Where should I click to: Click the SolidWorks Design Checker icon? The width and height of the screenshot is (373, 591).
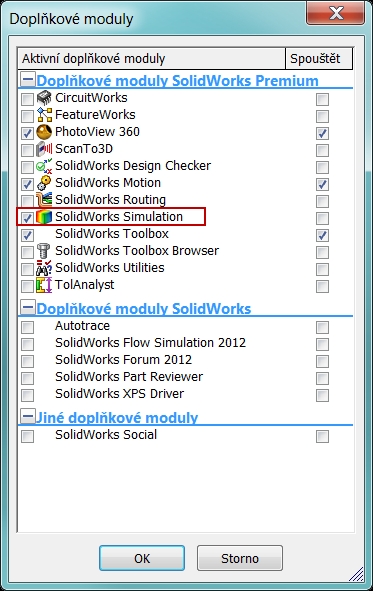(x=44, y=166)
